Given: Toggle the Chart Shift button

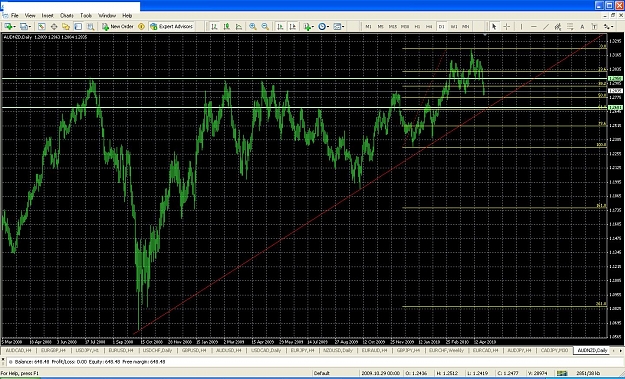Looking at the screenshot, I should 293,26.
